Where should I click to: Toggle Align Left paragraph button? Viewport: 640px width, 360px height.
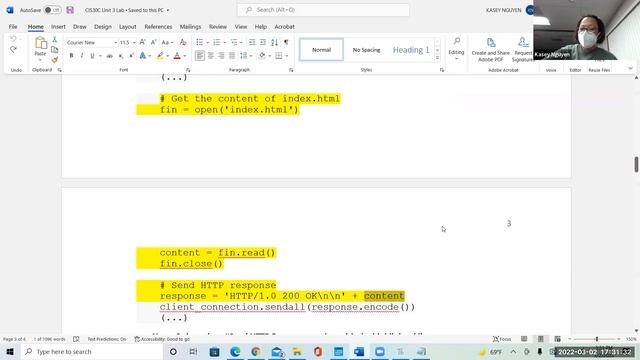coord(200,56)
